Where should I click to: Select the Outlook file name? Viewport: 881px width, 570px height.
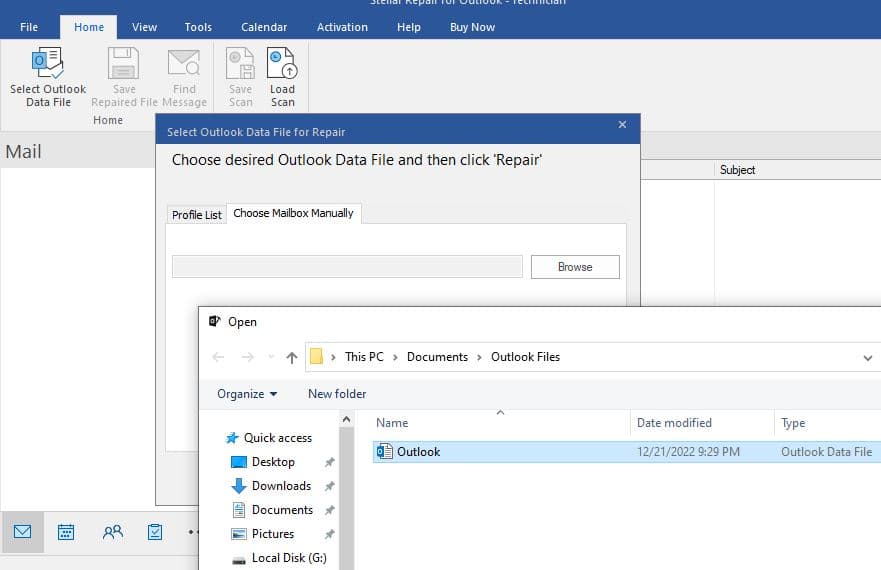point(419,452)
